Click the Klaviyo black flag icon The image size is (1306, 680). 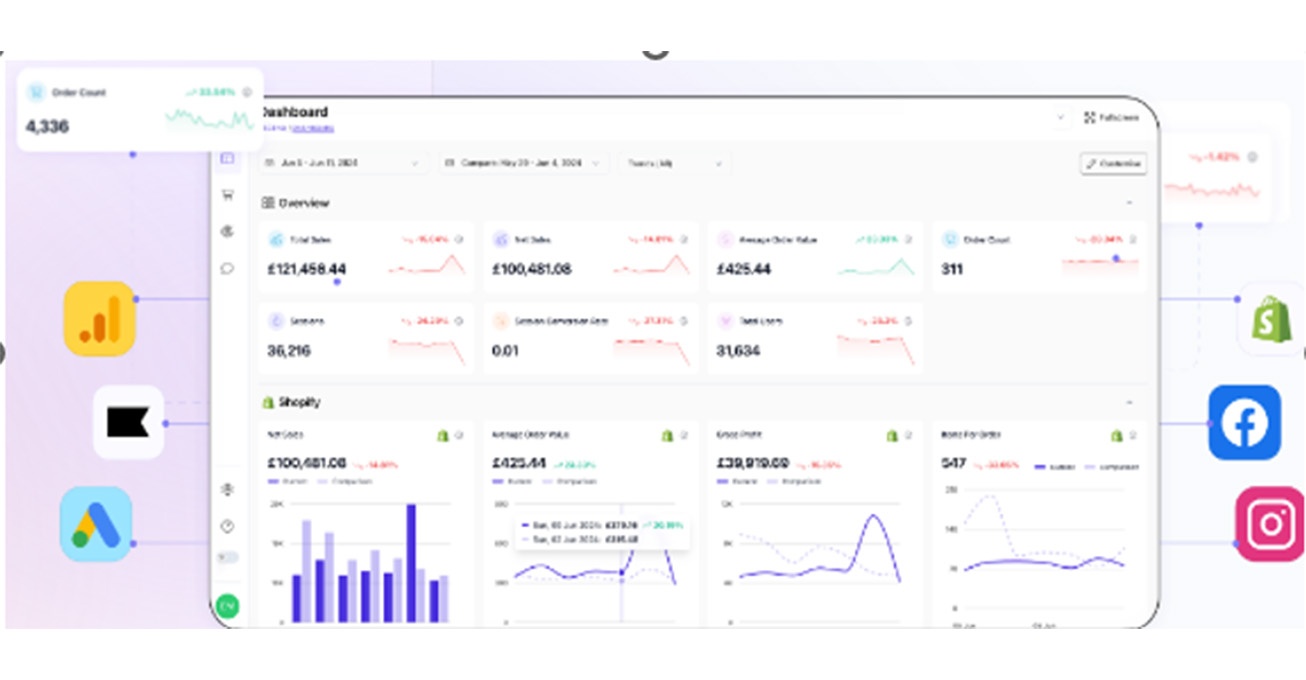point(129,423)
